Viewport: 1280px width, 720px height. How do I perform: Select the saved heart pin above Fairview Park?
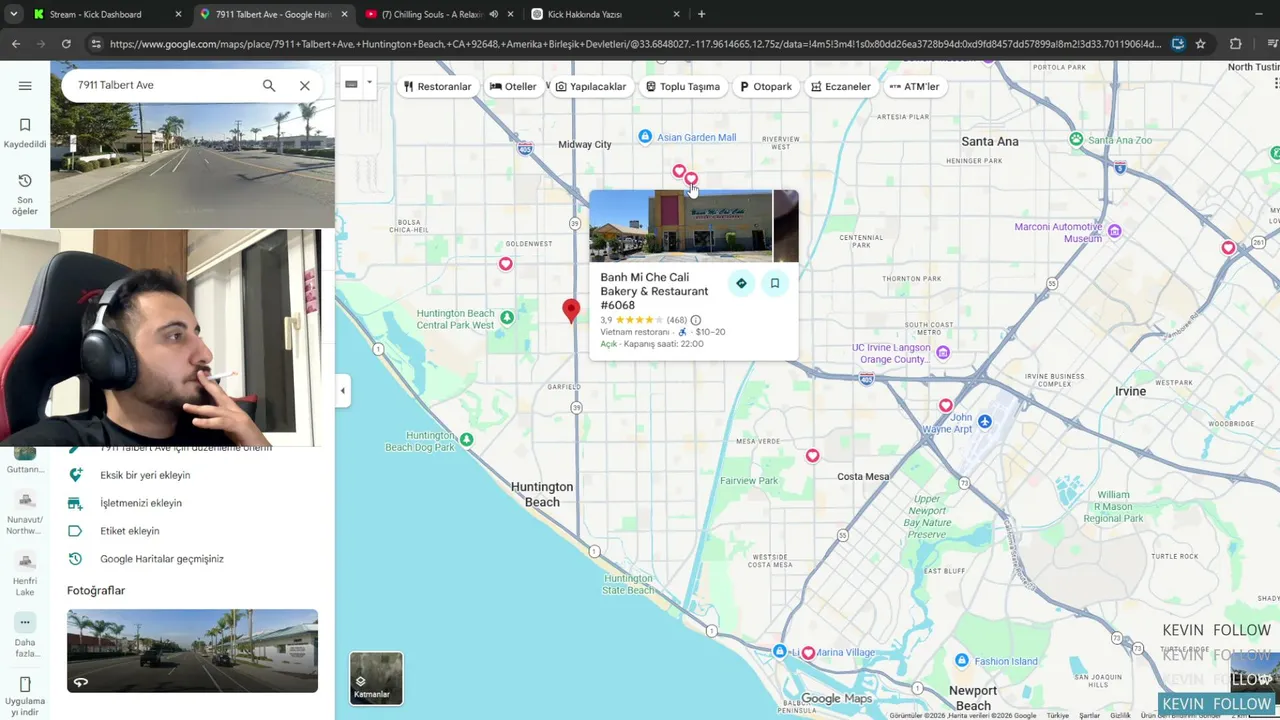(x=812, y=456)
